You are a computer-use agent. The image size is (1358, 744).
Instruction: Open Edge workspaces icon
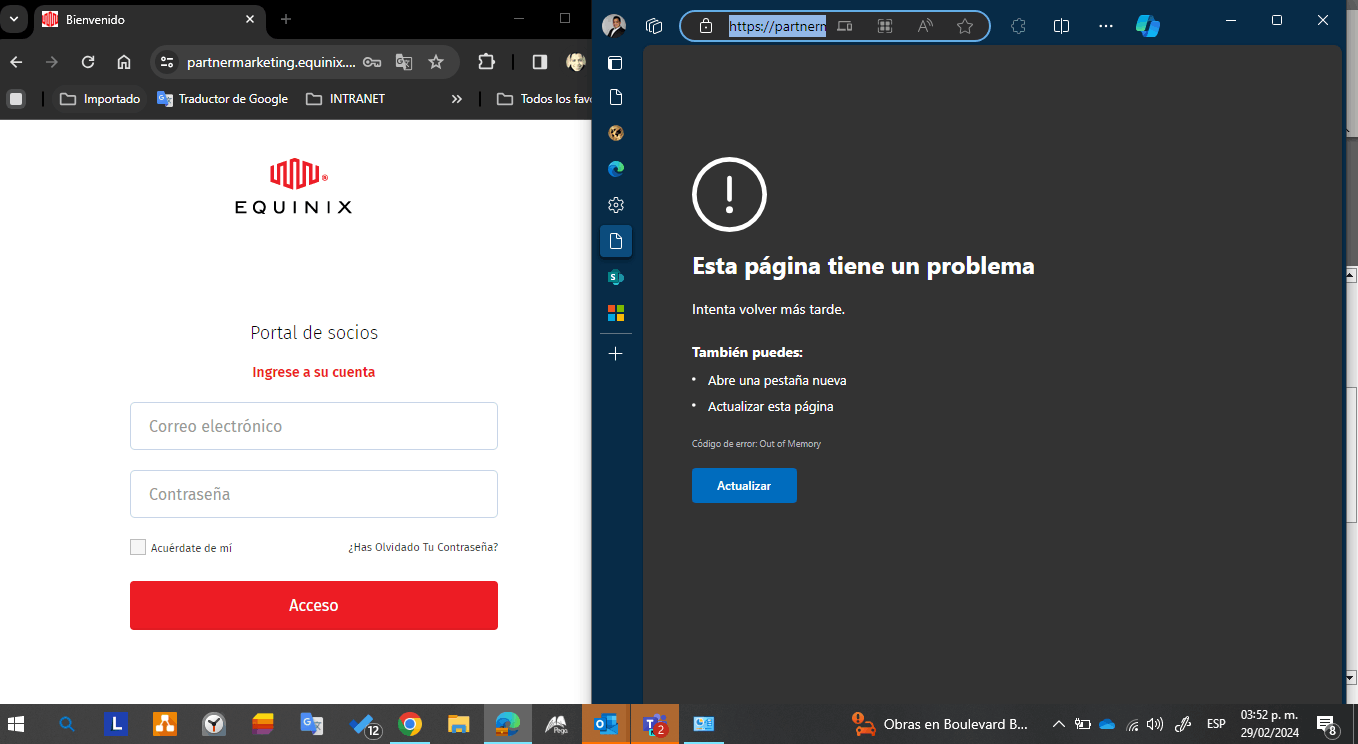pos(655,26)
